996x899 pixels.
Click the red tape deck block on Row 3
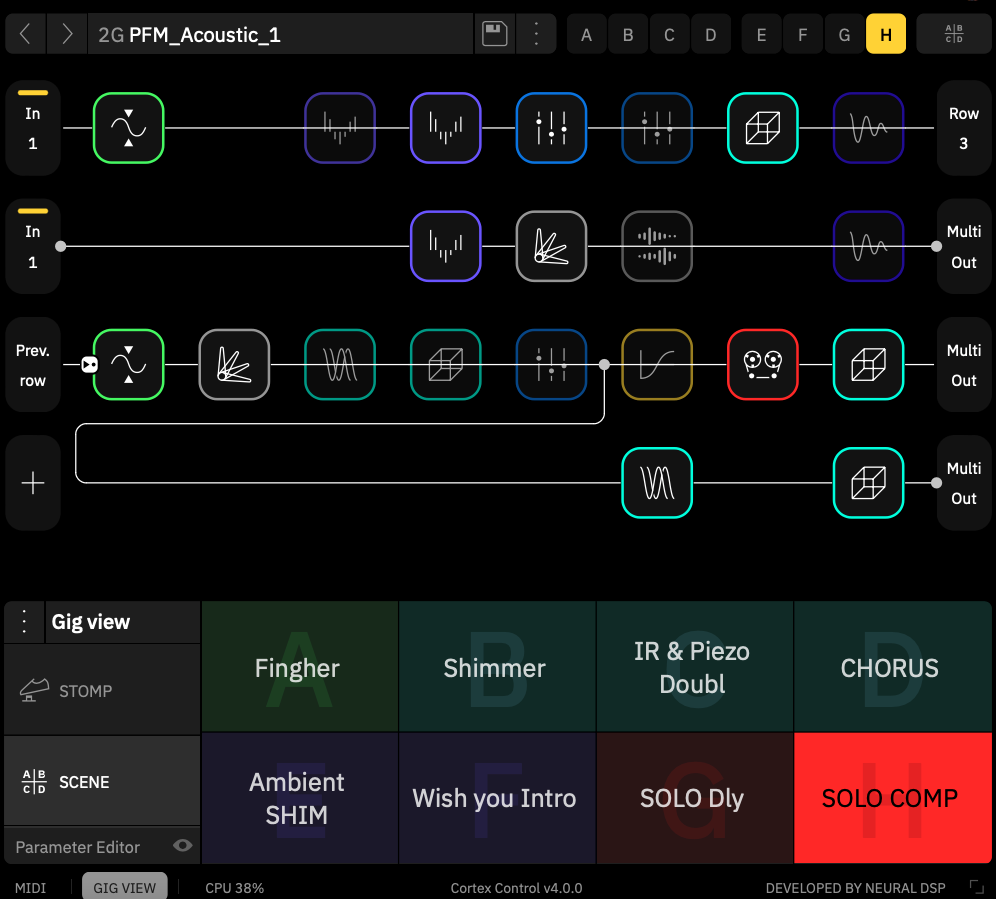pyautogui.click(x=763, y=364)
